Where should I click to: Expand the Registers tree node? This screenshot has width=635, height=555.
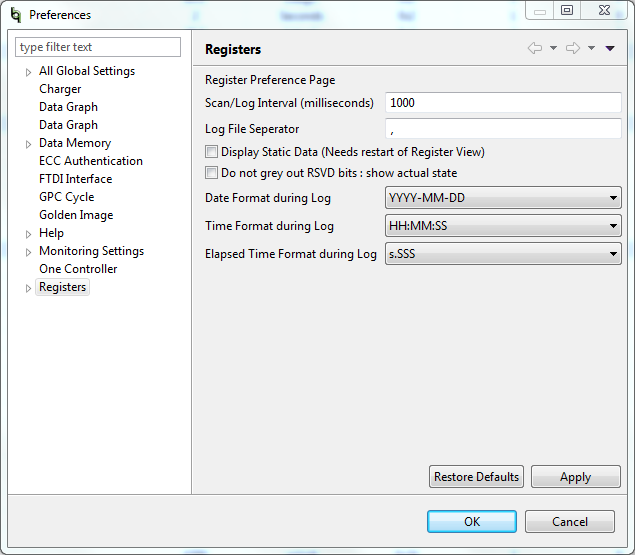(x=28, y=288)
